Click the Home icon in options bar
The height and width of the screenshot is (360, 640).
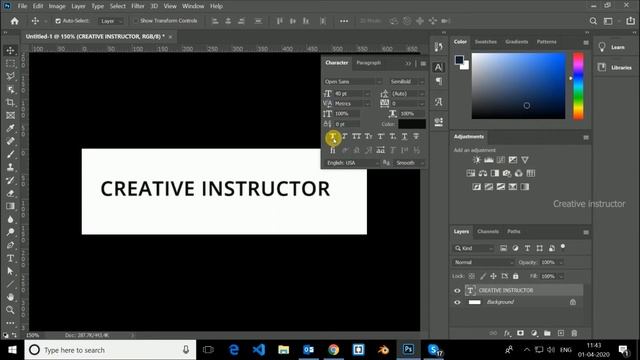click(15, 21)
